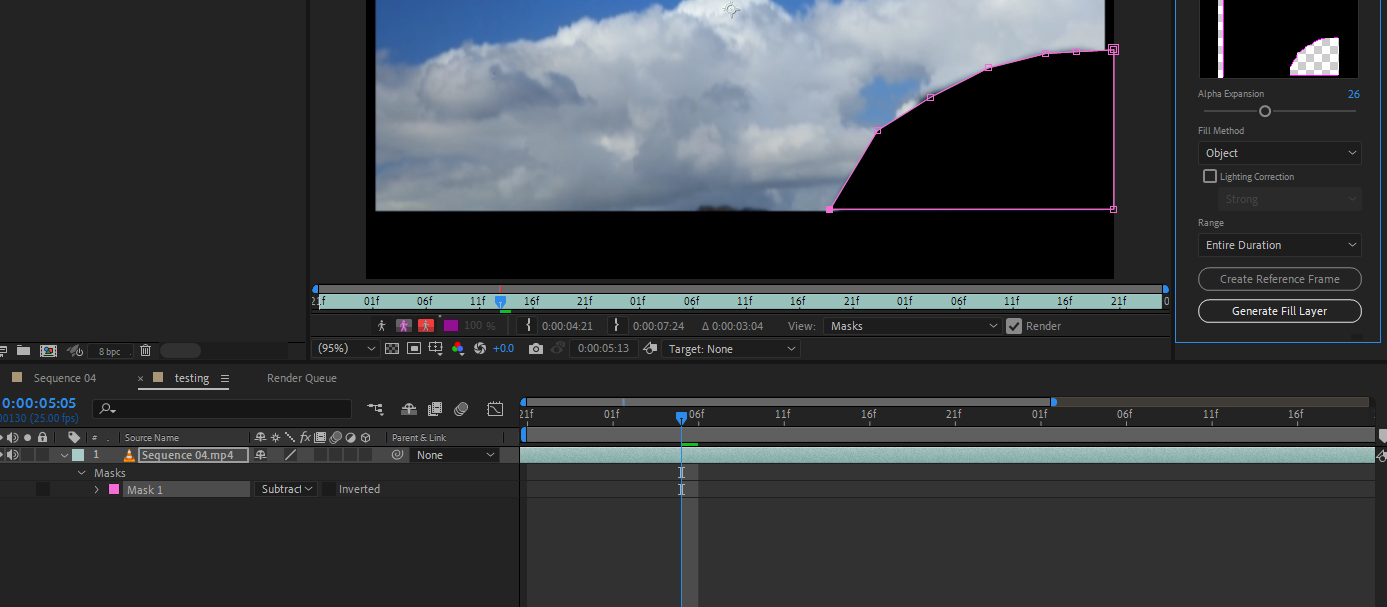This screenshot has width=1387, height=607.
Task: Change Mask 1 mode from Subtract
Action: click(285, 489)
